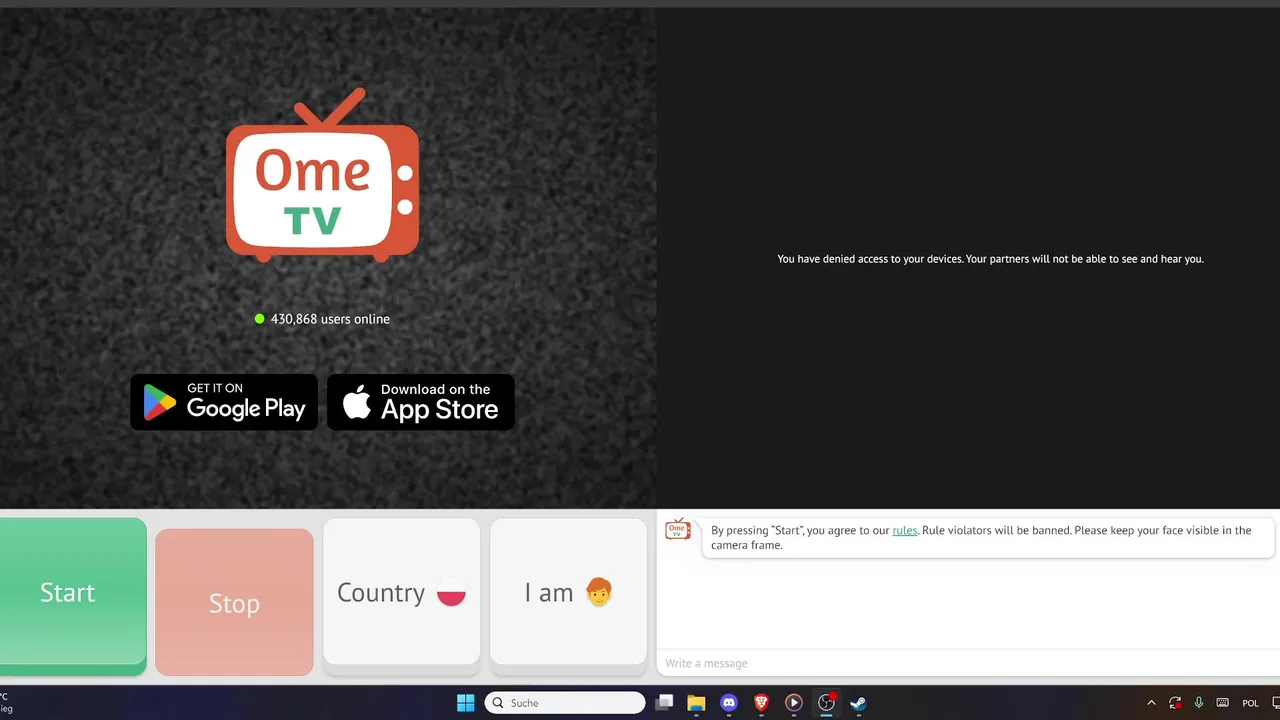Click the denied device access message
This screenshot has height=720, width=1280.
pos(990,259)
